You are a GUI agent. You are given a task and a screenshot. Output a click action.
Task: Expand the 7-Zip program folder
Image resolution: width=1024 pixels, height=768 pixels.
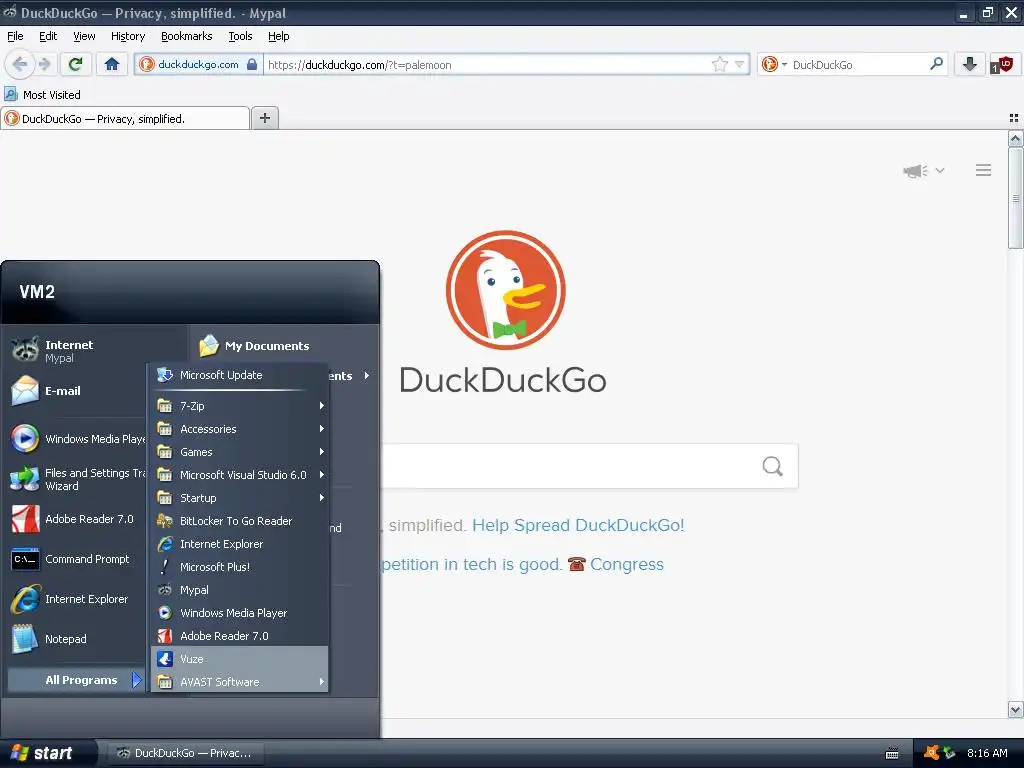[x=239, y=406]
